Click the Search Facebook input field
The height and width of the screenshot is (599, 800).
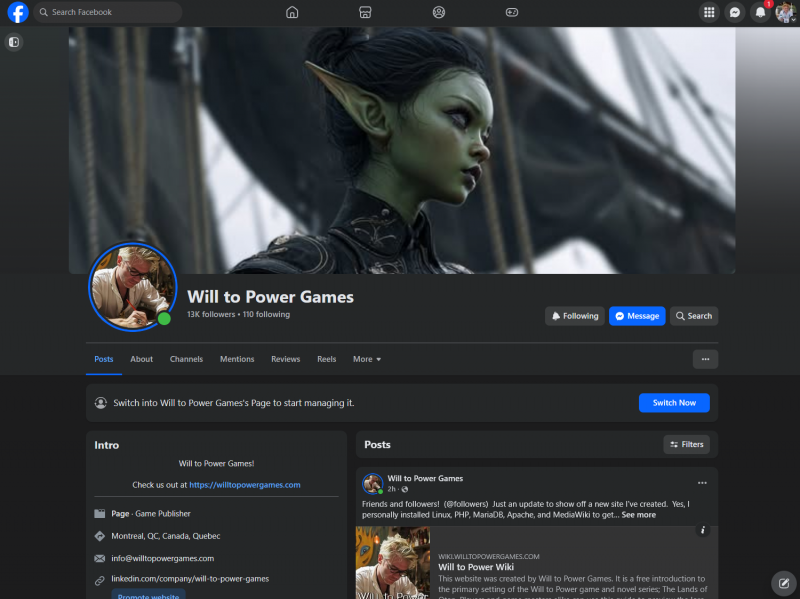(x=110, y=12)
